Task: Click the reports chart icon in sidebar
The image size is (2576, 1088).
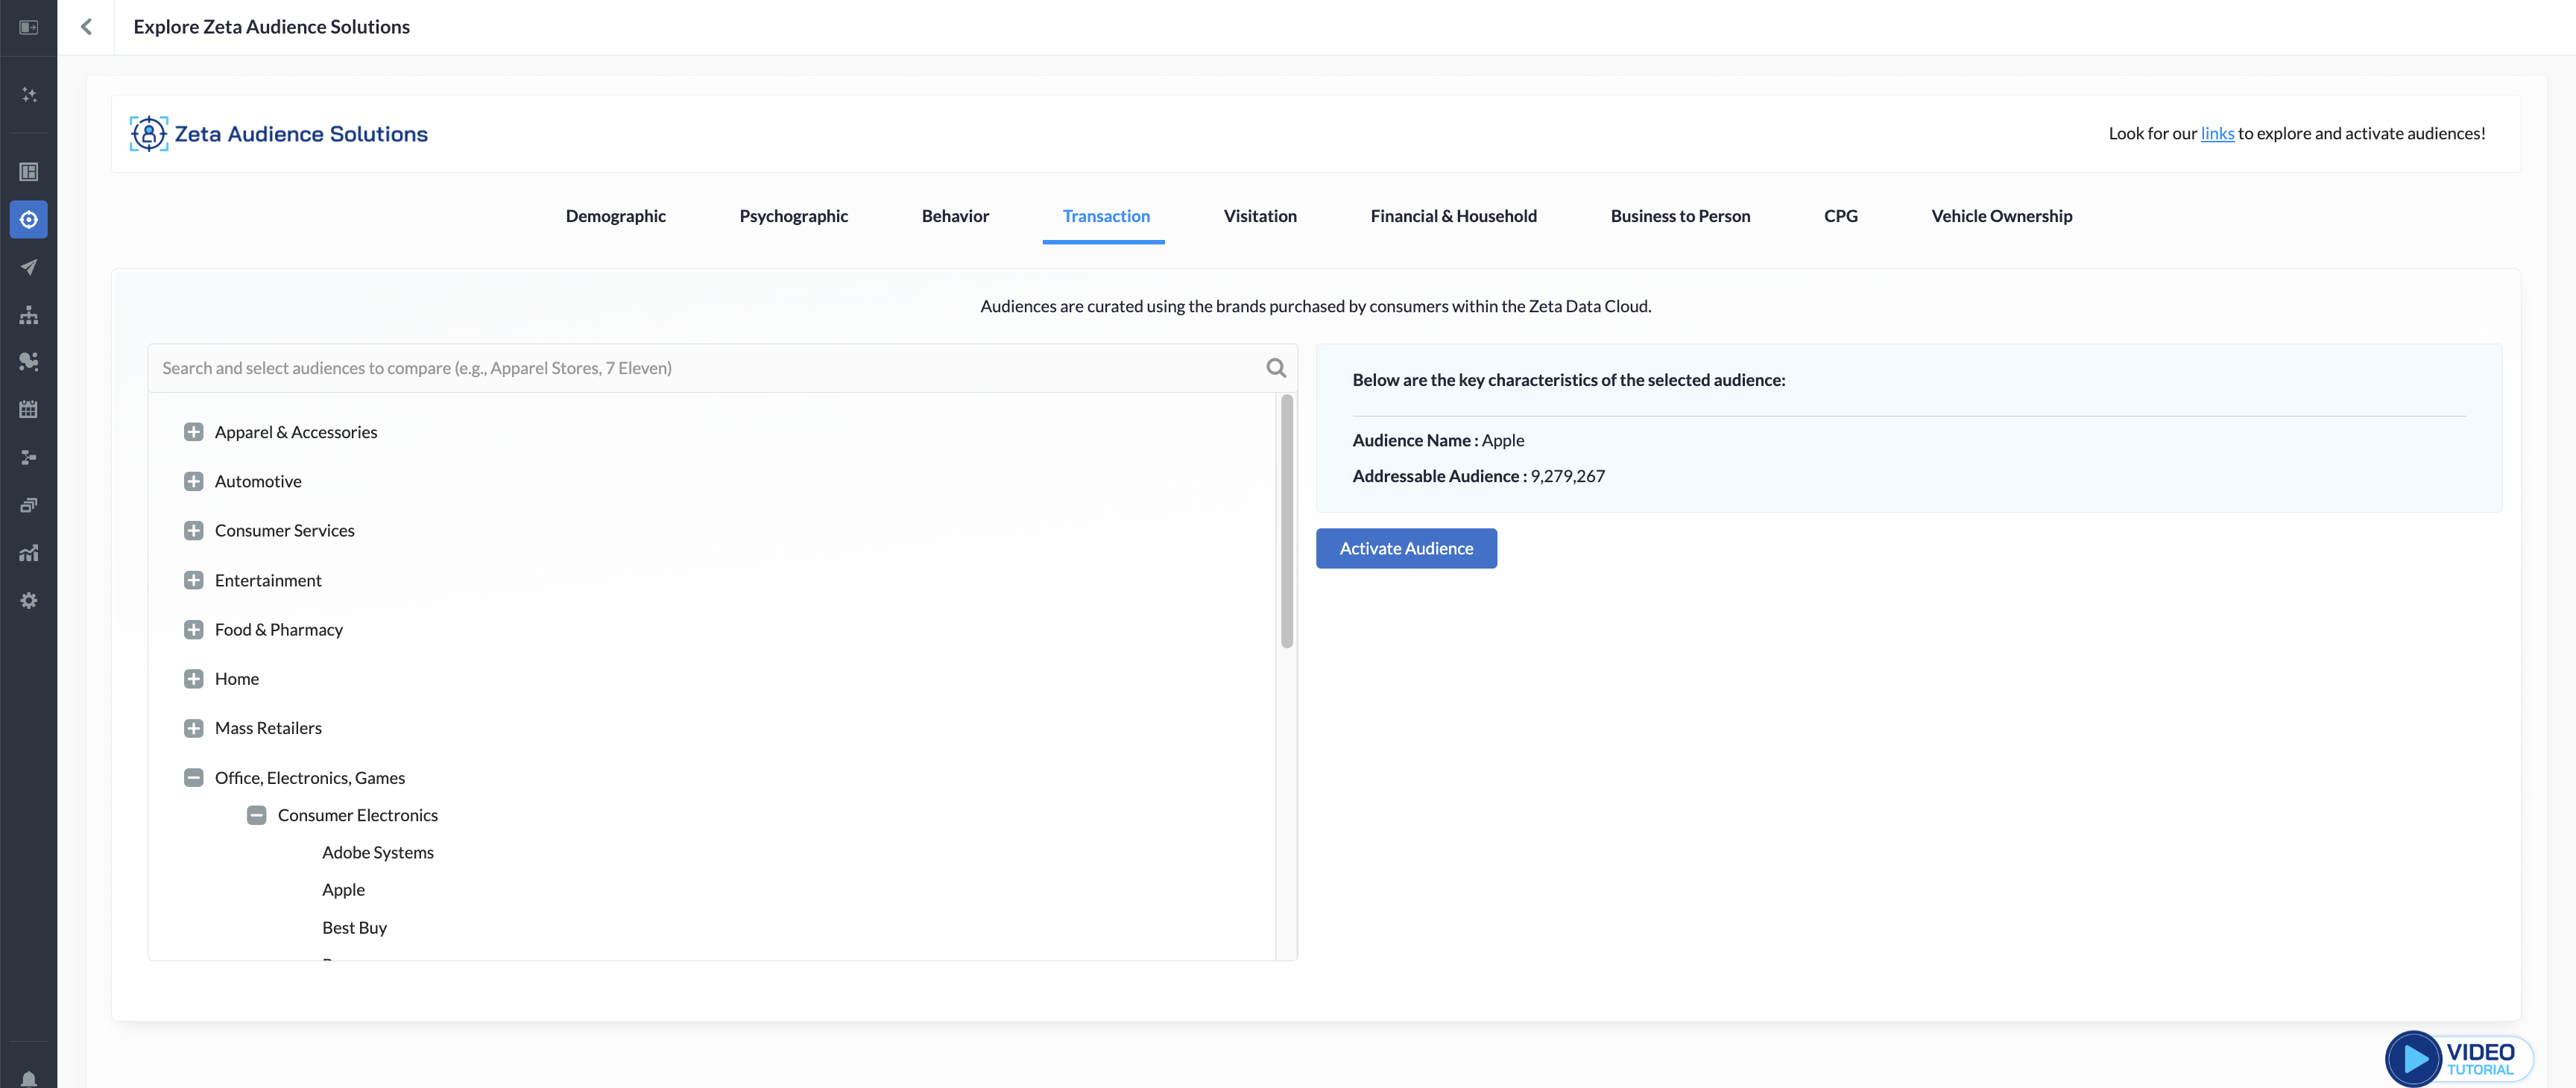Action: [x=28, y=553]
